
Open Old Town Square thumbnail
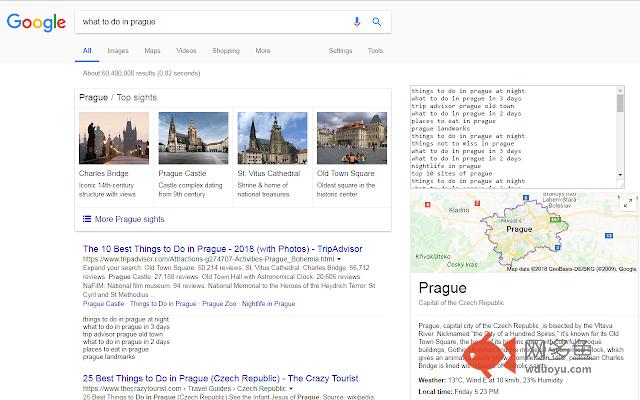(x=352, y=138)
